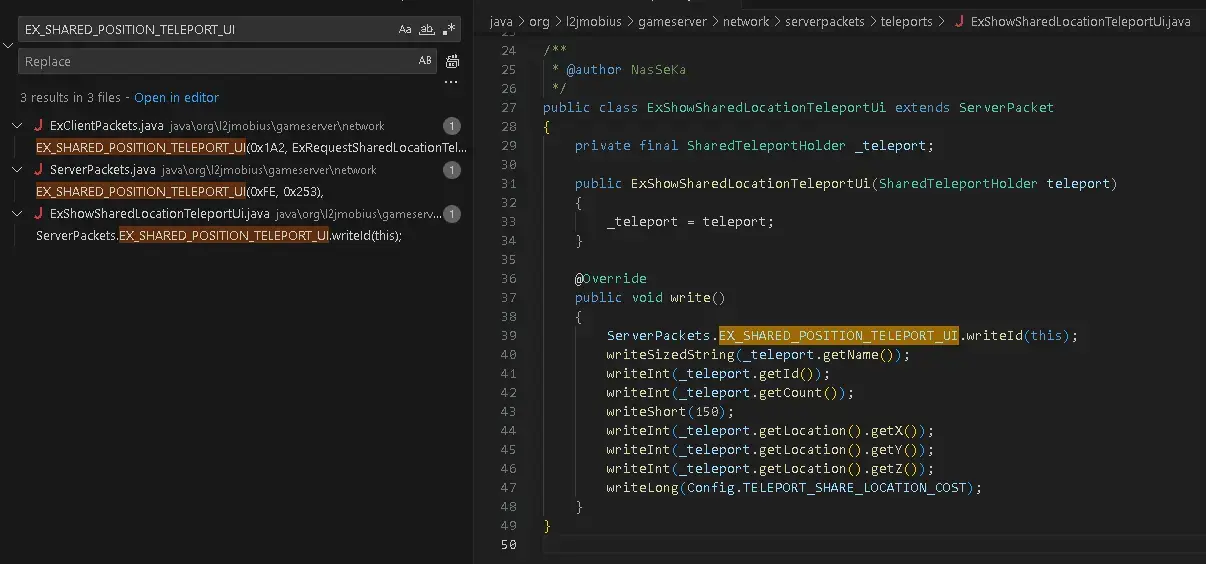Image resolution: width=1206 pixels, height=564 pixels.
Task: Click 'ServerPacket' in class declaration
Action: 1006,107
